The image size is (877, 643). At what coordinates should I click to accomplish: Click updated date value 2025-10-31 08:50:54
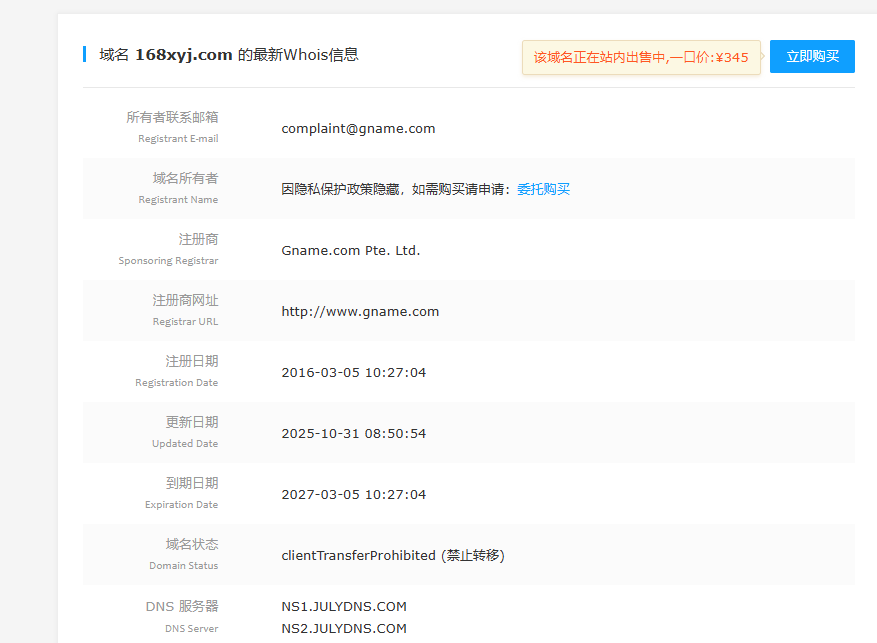[x=354, y=433]
